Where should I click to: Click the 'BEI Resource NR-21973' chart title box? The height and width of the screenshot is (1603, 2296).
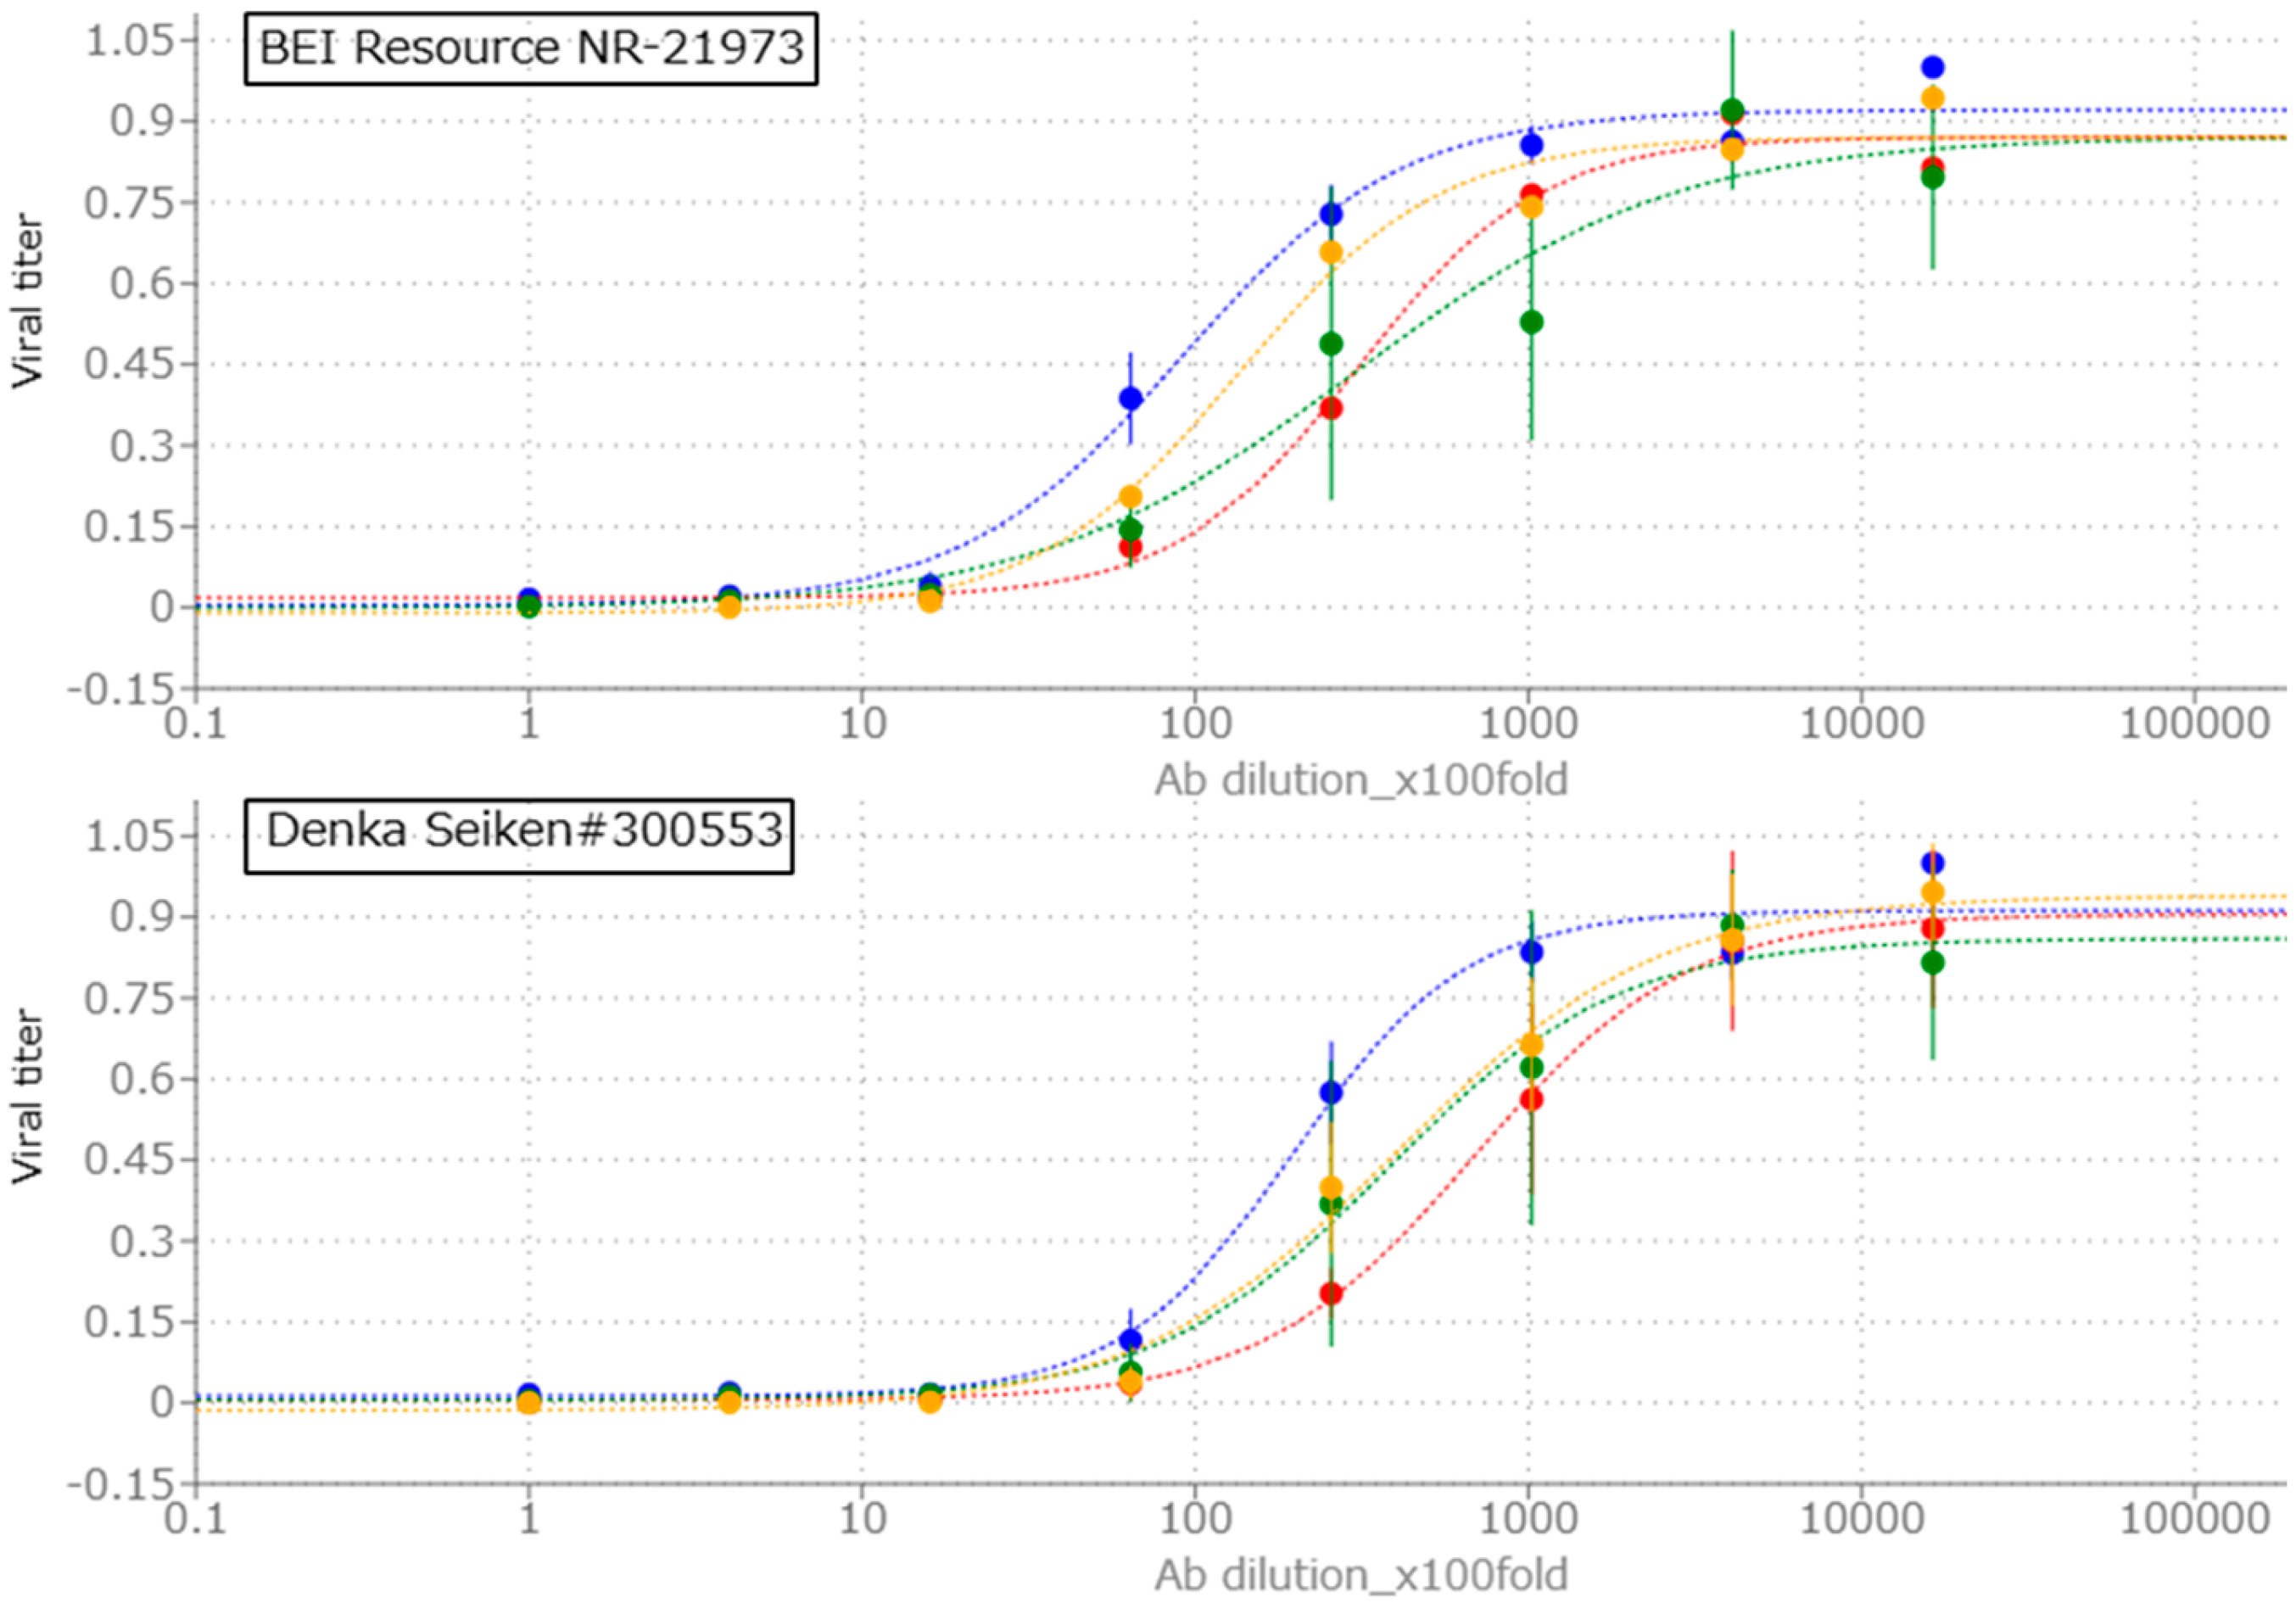531,48
